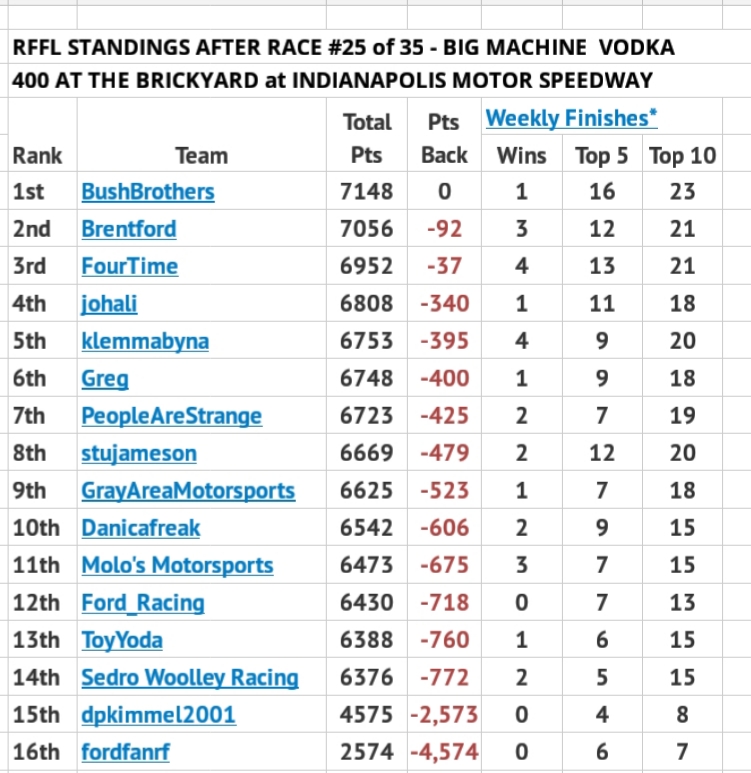Open the PeopleAreStrange team link

[171, 416]
